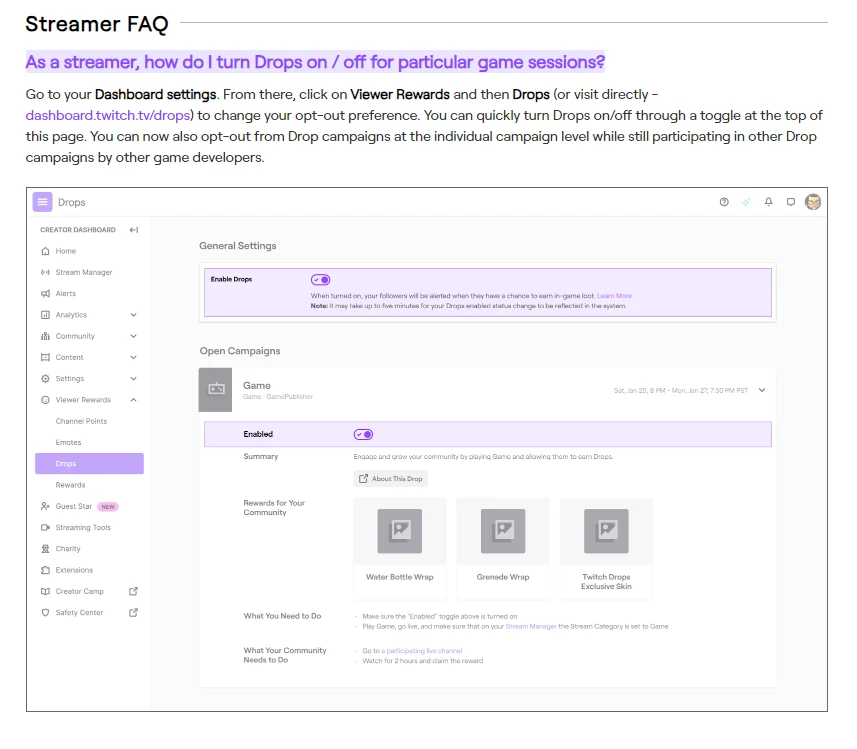Open Channel Points in sidebar
The width and height of the screenshot is (857, 749).
pos(81,421)
